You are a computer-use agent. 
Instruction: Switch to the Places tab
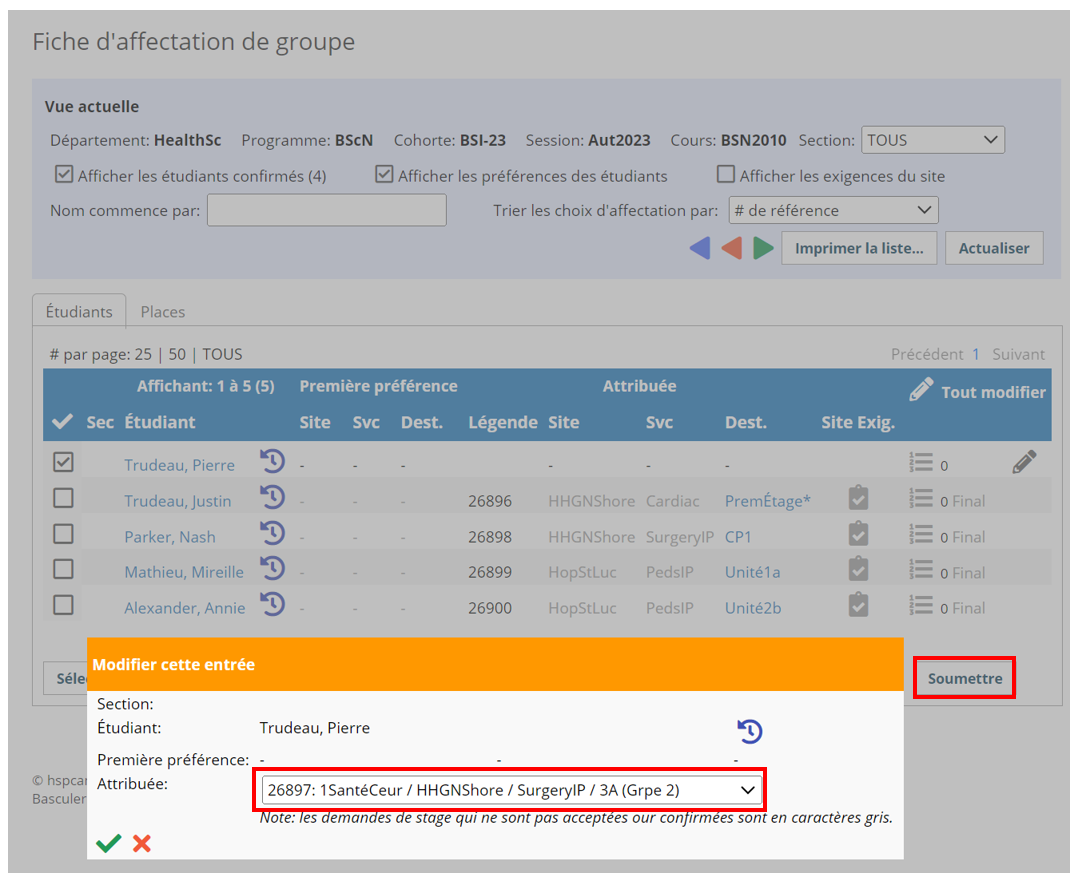(162, 312)
